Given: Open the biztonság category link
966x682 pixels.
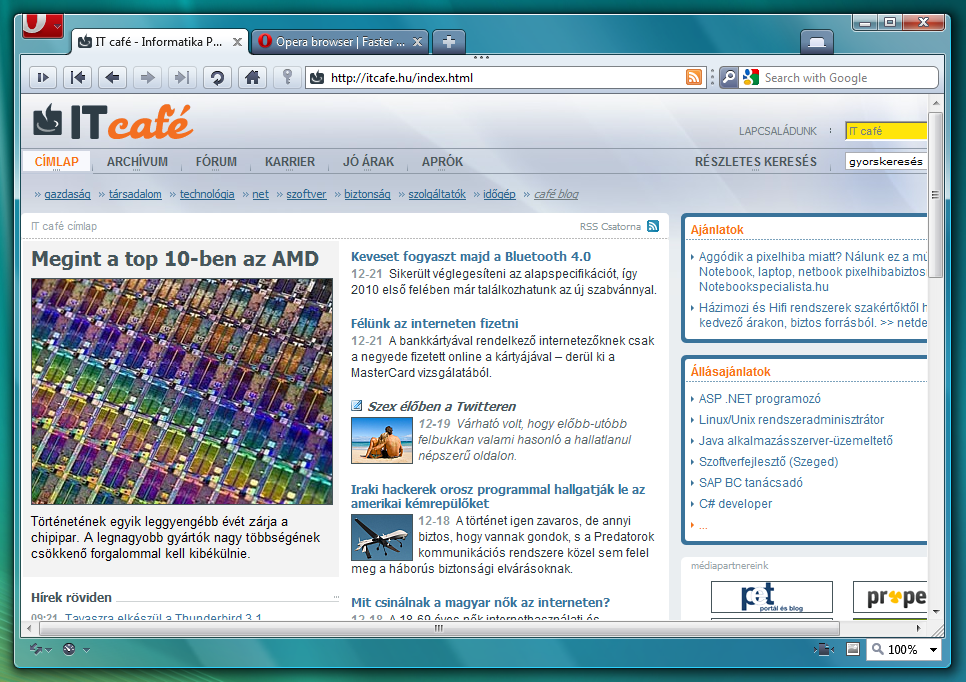Looking at the screenshot, I should (x=367, y=194).
